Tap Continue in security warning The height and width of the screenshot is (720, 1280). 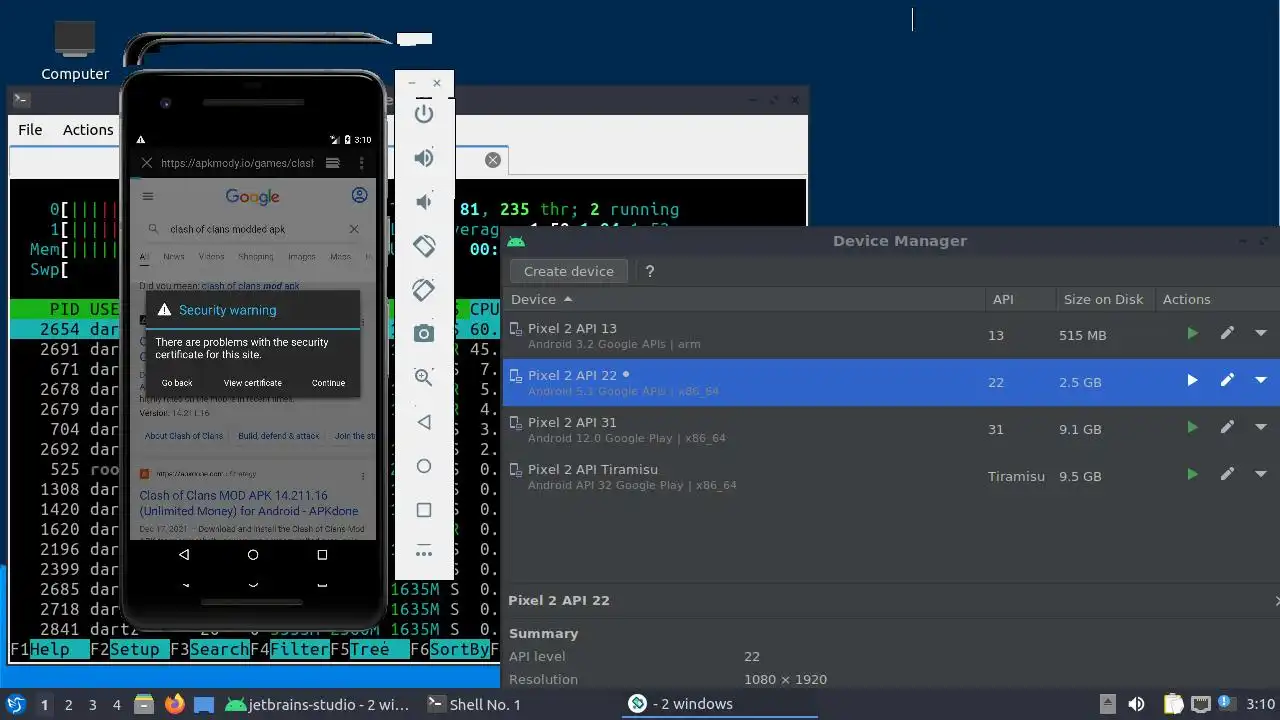[328, 383]
